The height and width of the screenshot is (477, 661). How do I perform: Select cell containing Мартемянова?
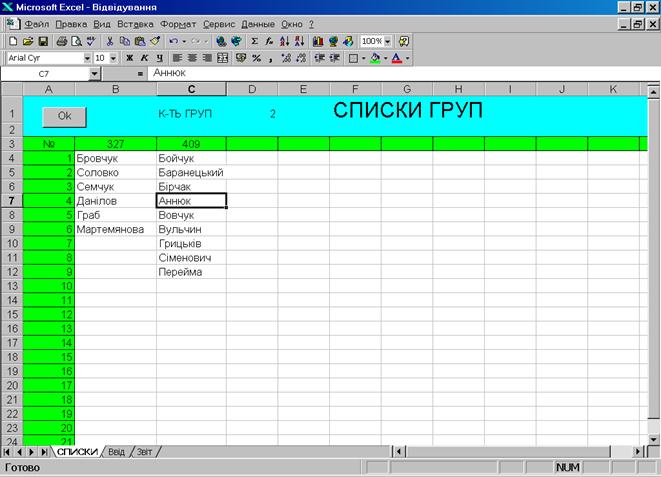point(115,229)
